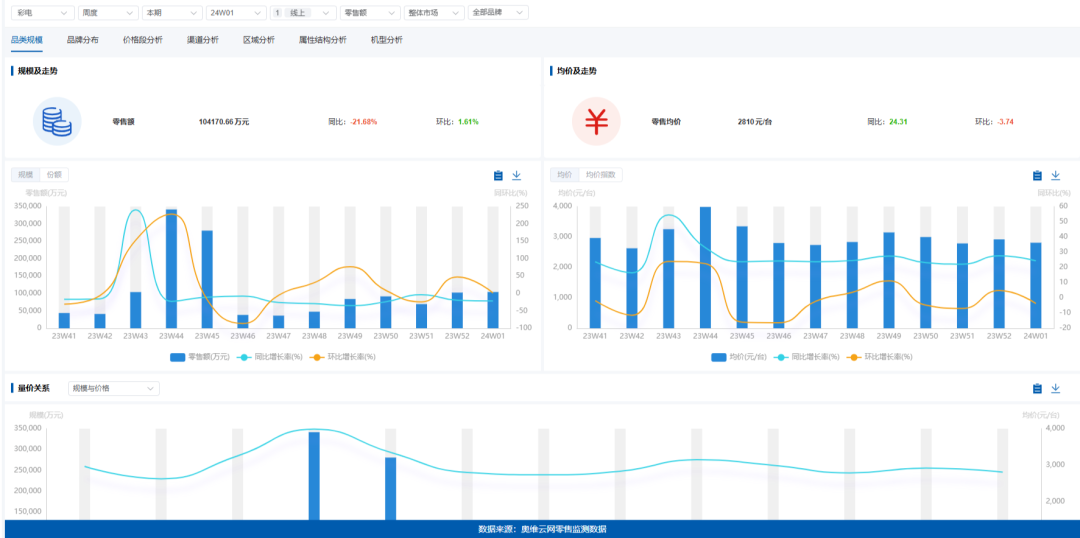Download the 规模及走势 sales chart

(x=517, y=175)
